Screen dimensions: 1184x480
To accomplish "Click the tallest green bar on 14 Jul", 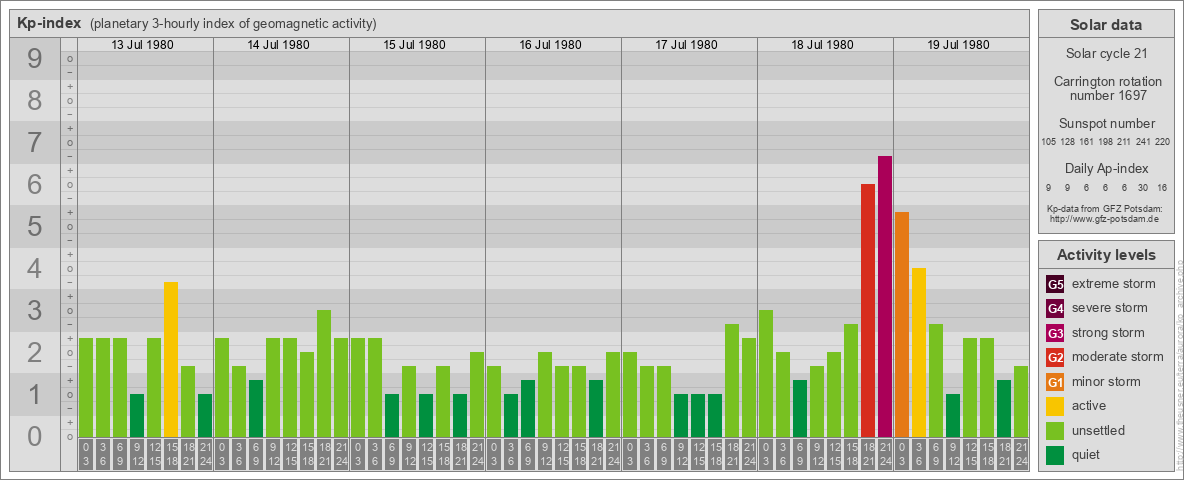I will pos(324,374).
